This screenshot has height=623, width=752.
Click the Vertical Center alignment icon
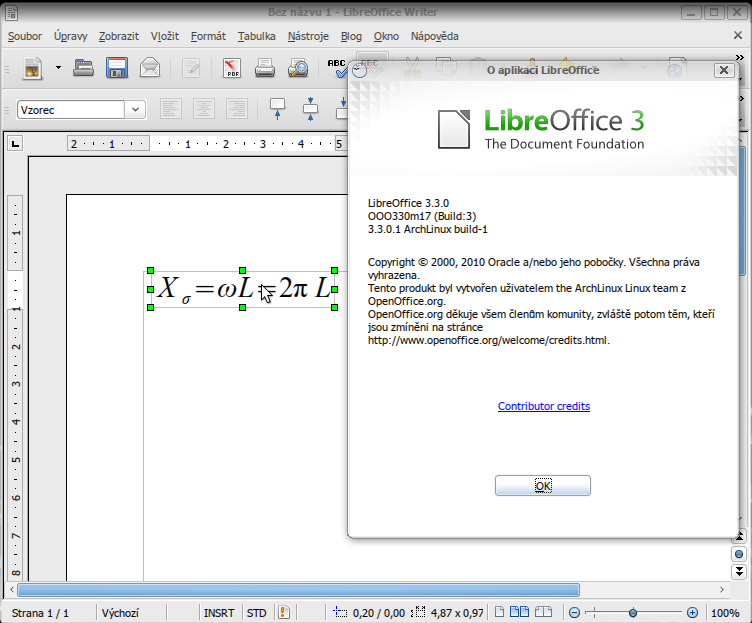point(310,109)
